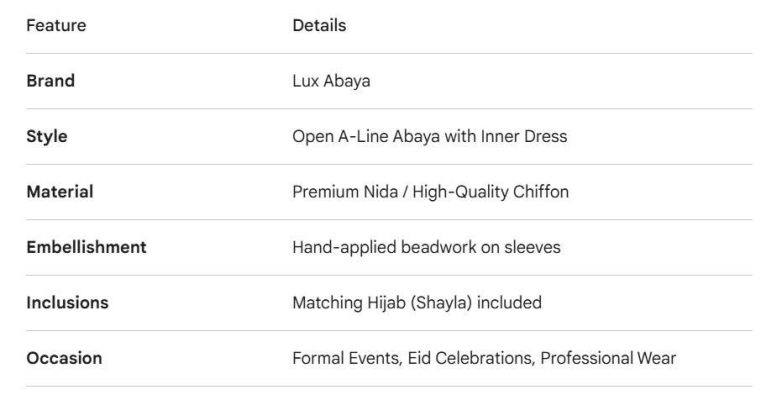Select the Occasion row label

point(64,358)
